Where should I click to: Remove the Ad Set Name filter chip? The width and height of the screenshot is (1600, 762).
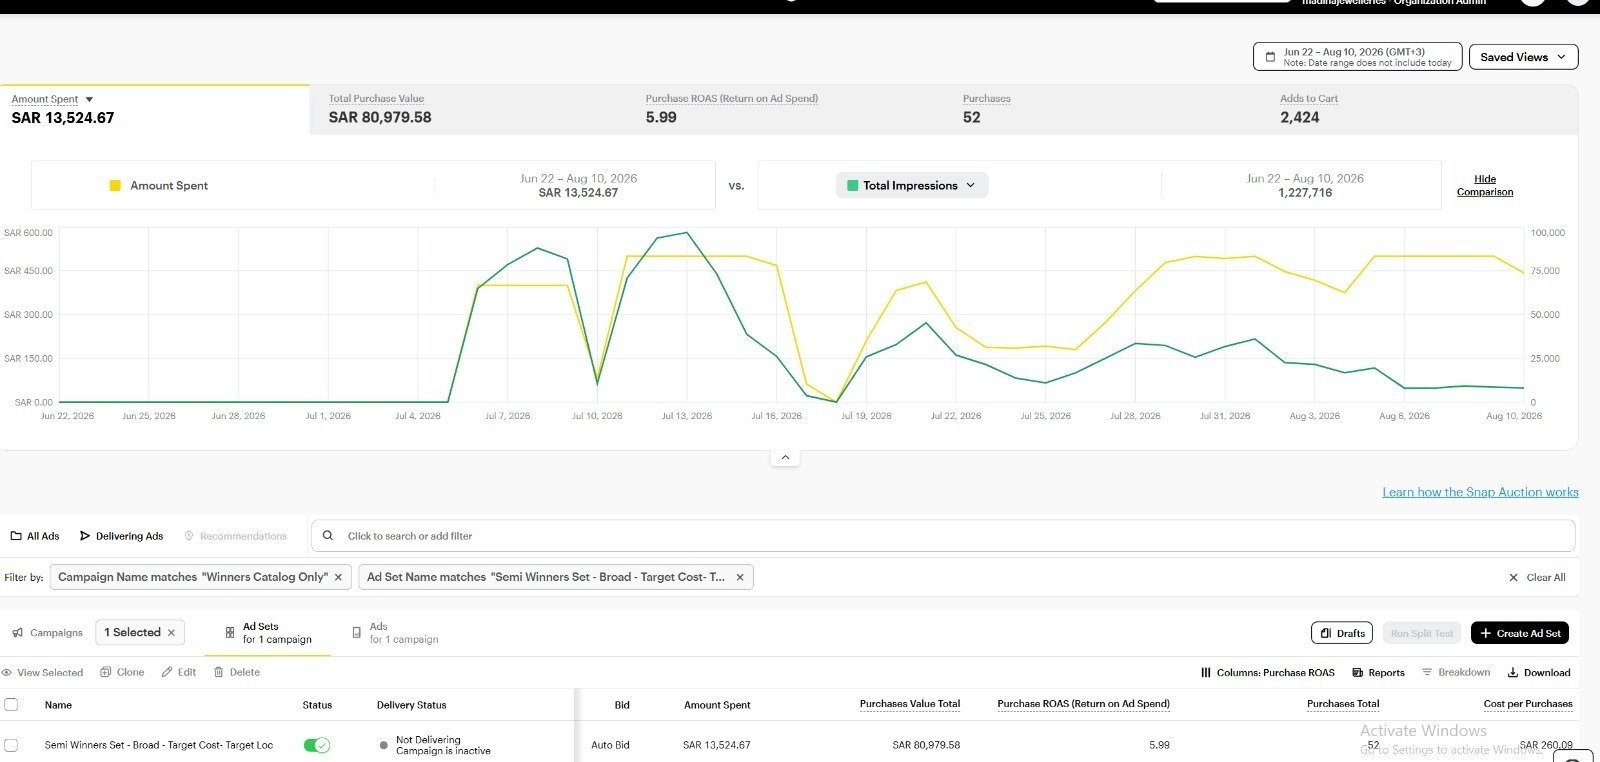[740, 577]
